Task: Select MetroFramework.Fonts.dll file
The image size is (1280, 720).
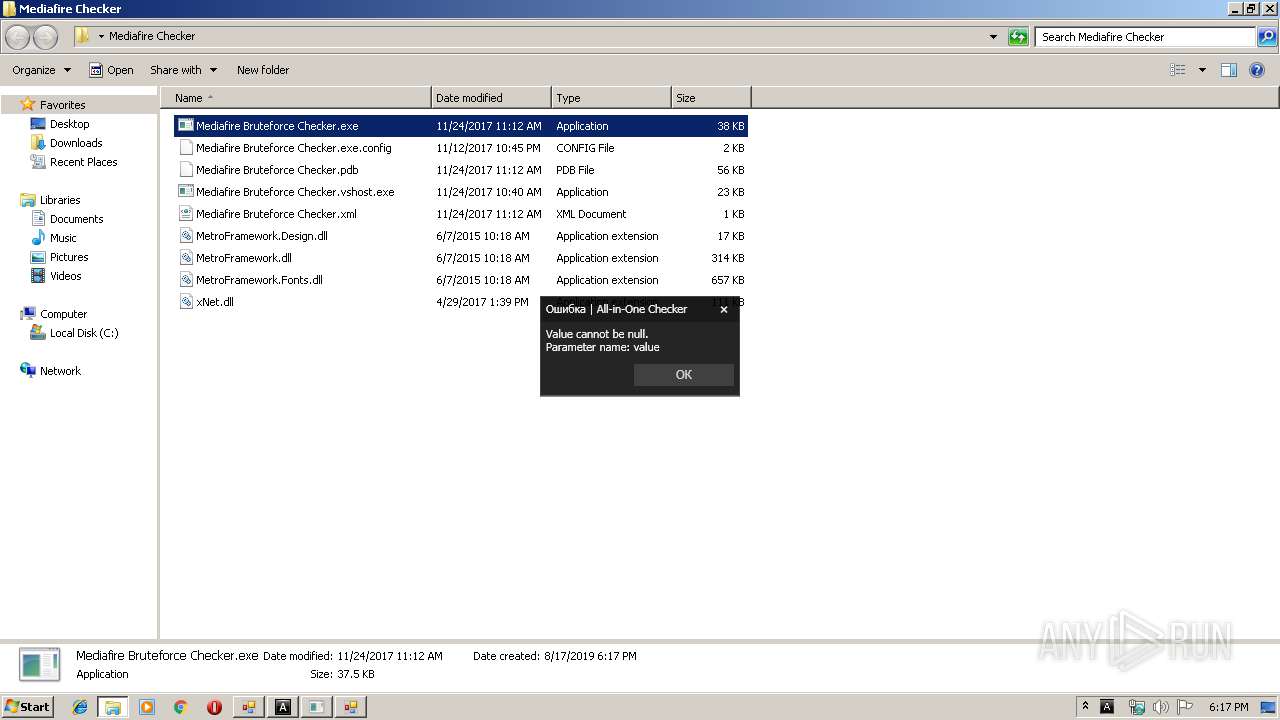Action: (461, 280)
